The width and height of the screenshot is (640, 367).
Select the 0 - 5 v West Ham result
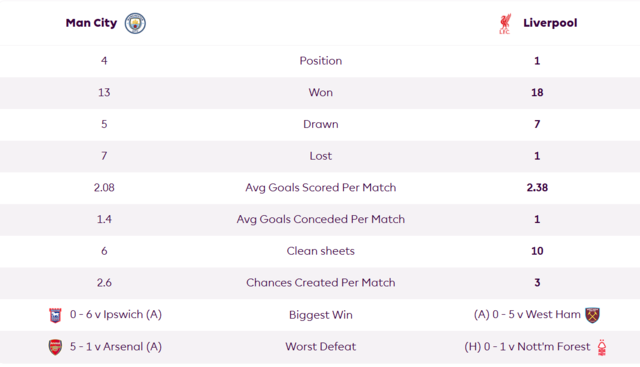coord(527,314)
